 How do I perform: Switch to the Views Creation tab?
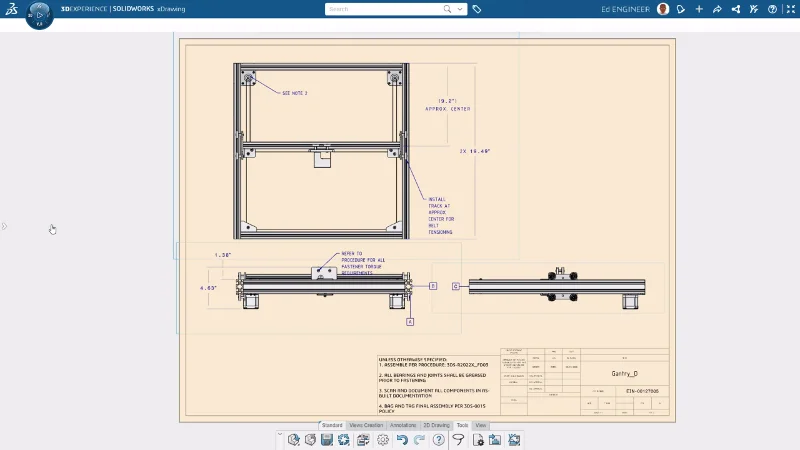pos(366,426)
